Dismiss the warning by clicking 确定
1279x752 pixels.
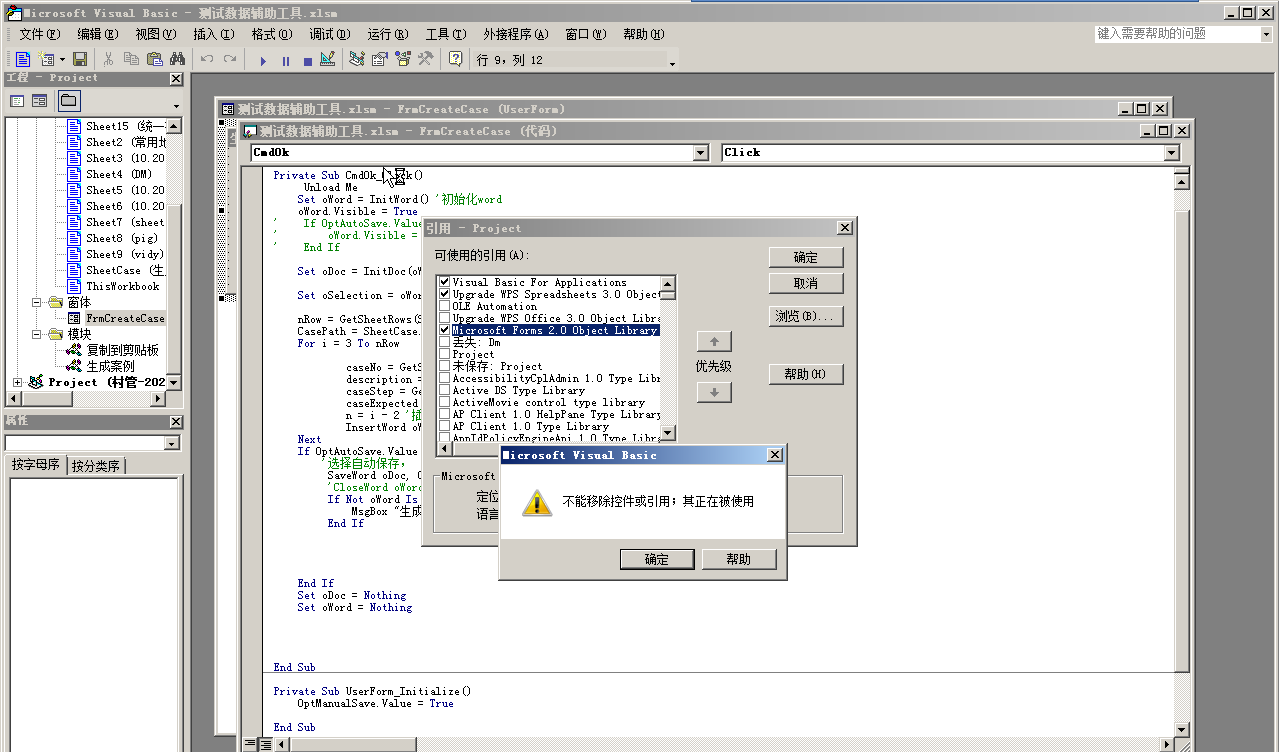coord(657,558)
